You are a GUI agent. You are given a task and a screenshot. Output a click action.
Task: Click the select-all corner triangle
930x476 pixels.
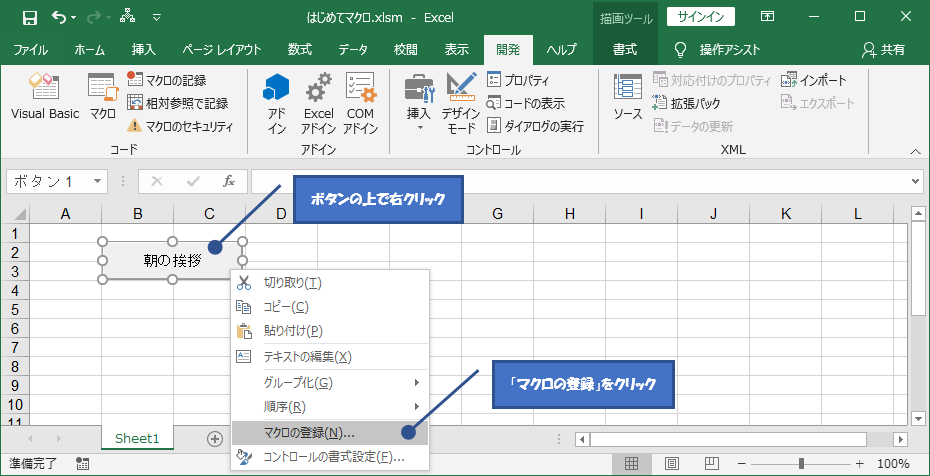19,214
